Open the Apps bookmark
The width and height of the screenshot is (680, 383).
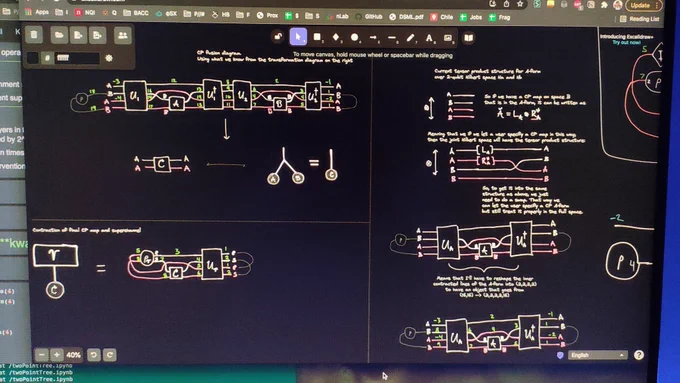coord(37,12)
